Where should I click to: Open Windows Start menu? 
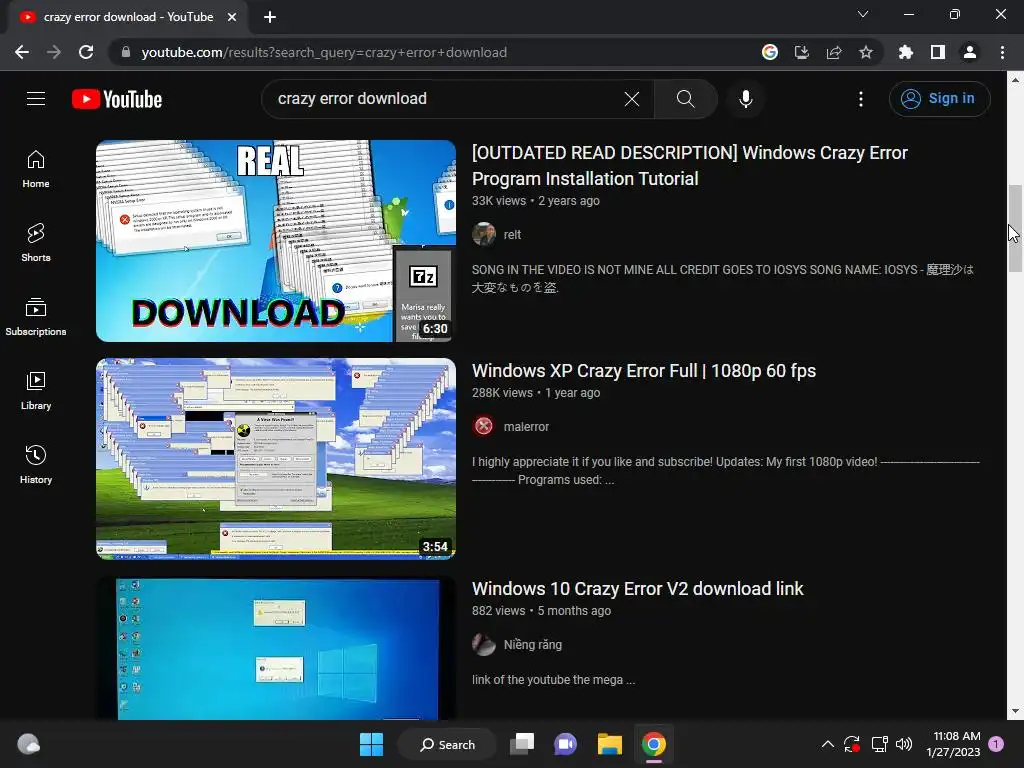(x=372, y=744)
